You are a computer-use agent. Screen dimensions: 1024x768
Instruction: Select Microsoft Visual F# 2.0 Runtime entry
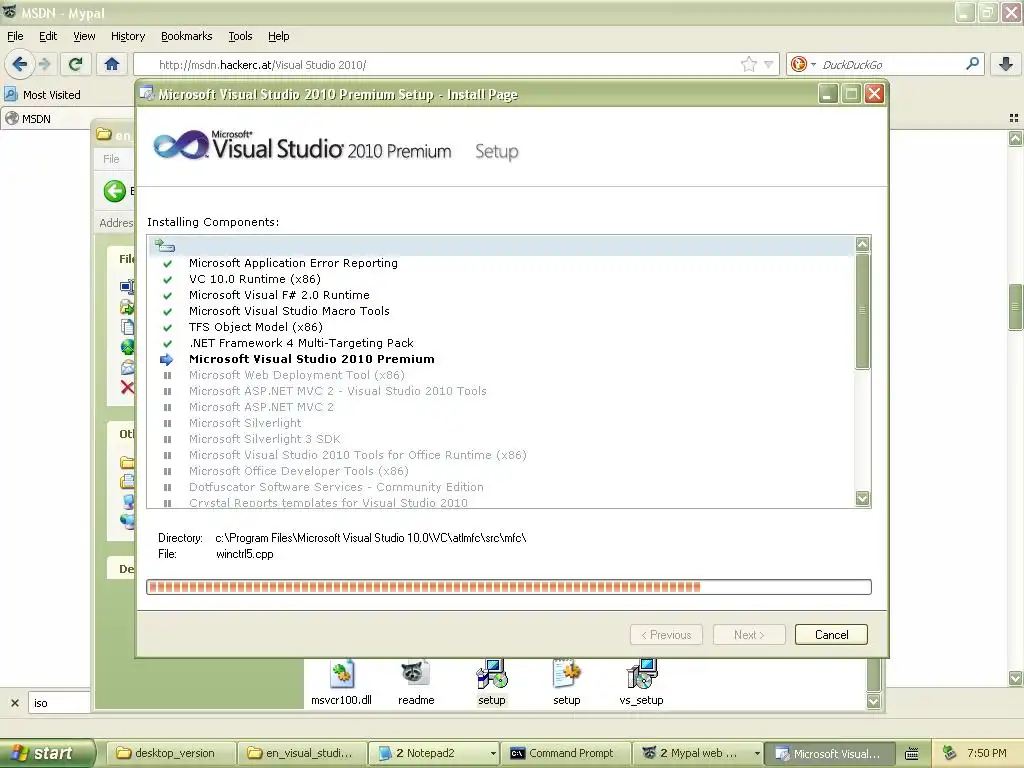279,295
